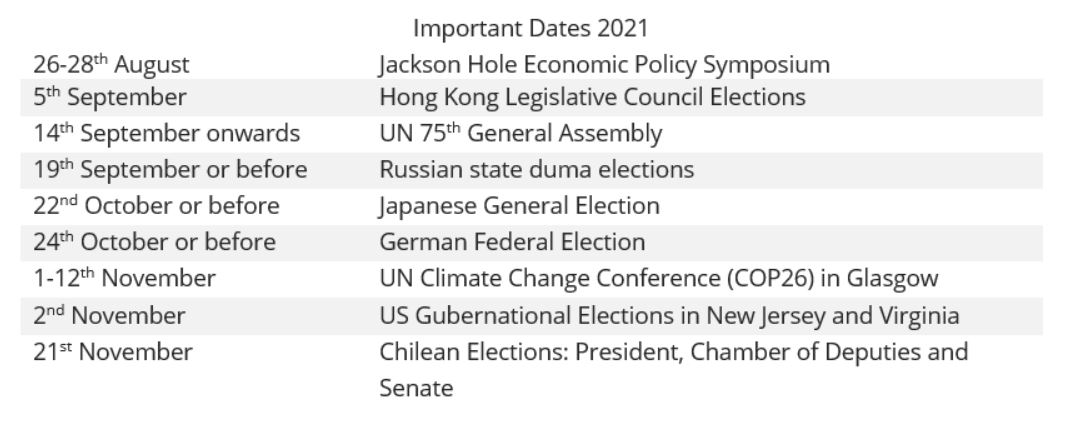Select the 19th September or before cell
Screen dimensions: 1065x433
pyautogui.click(x=170, y=170)
